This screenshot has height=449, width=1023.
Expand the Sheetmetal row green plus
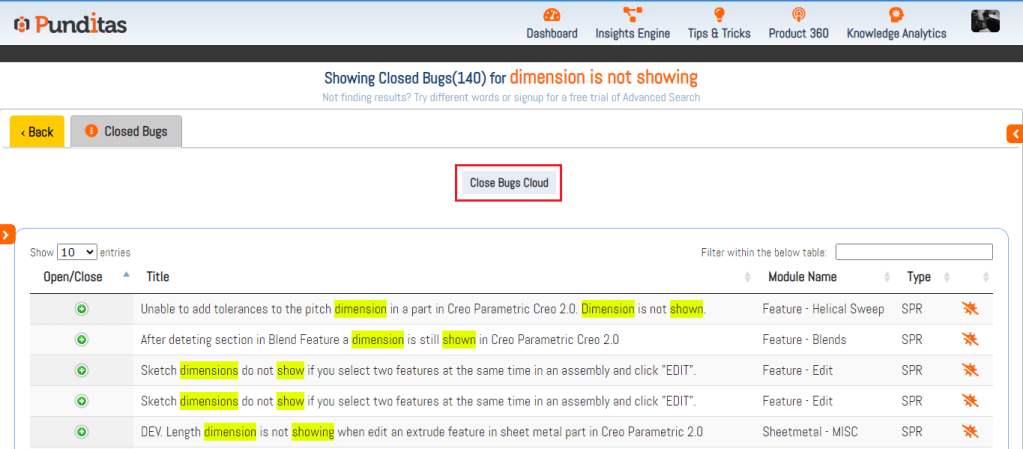82,432
